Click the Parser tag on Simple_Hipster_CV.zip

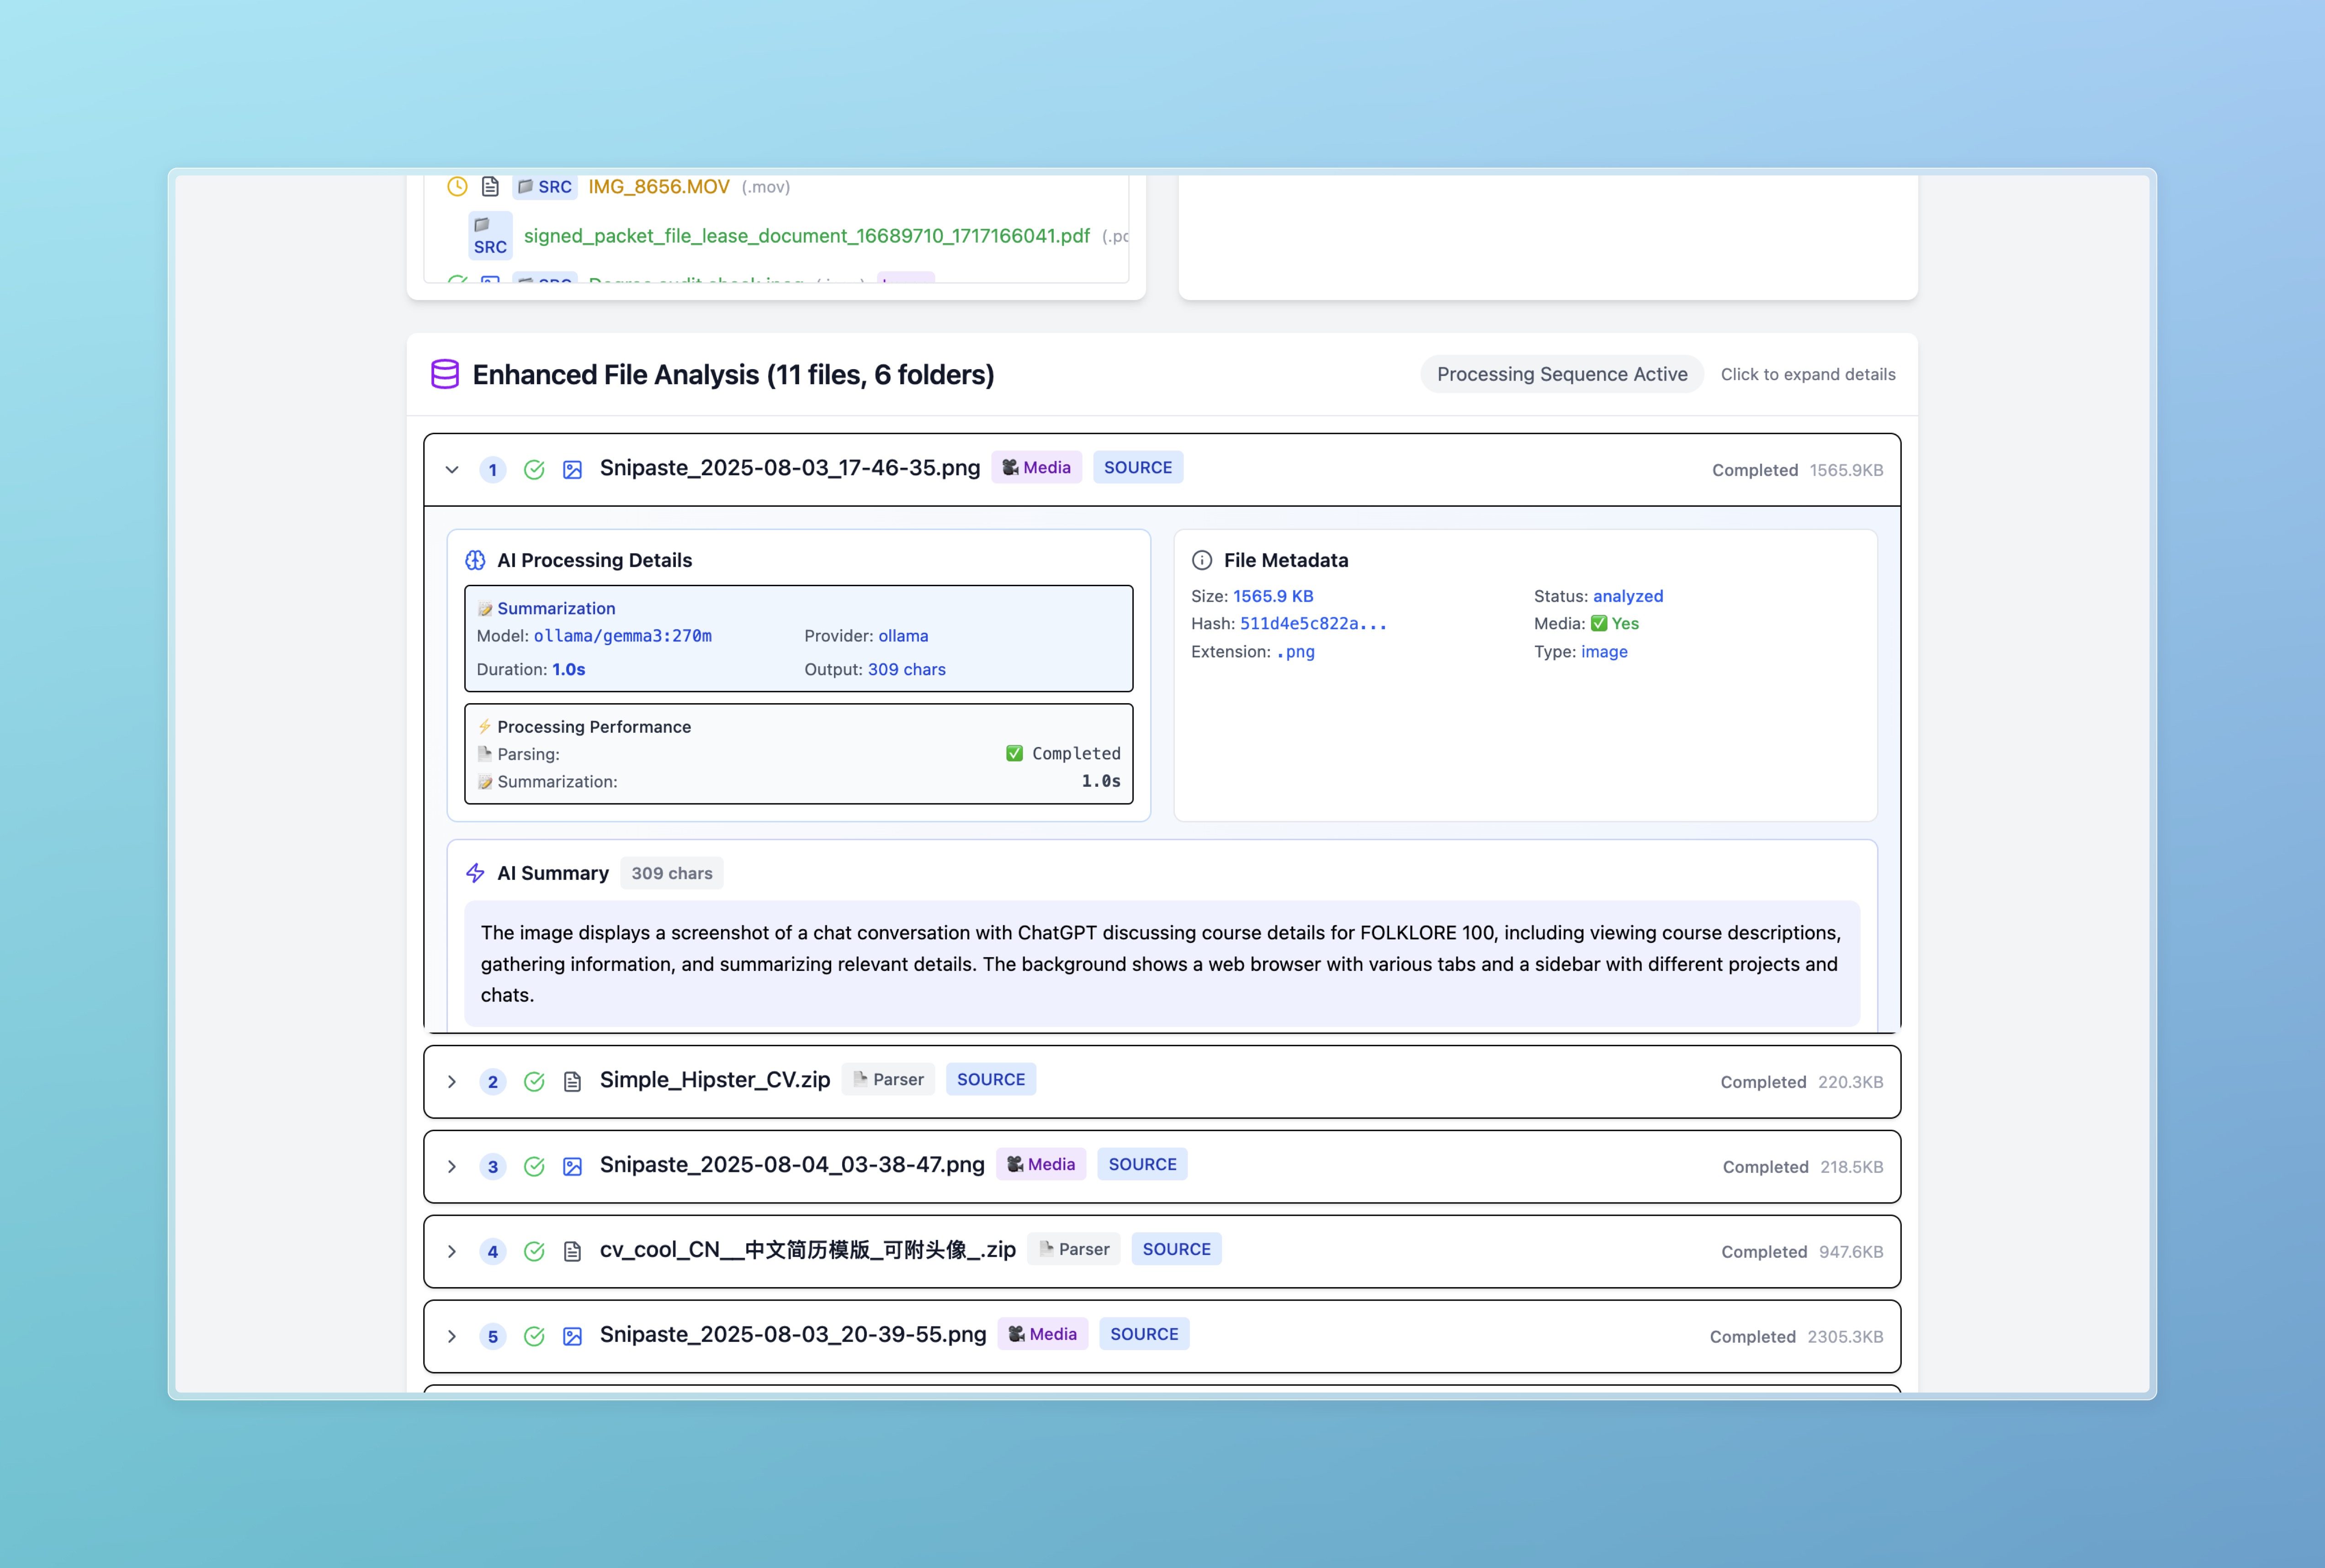click(888, 1079)
